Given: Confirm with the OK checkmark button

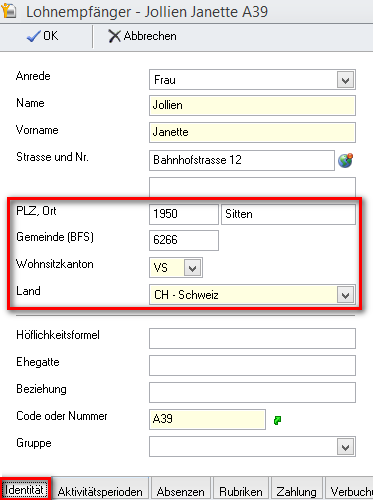Looking at the screenshot, I should tap(43, 36).
